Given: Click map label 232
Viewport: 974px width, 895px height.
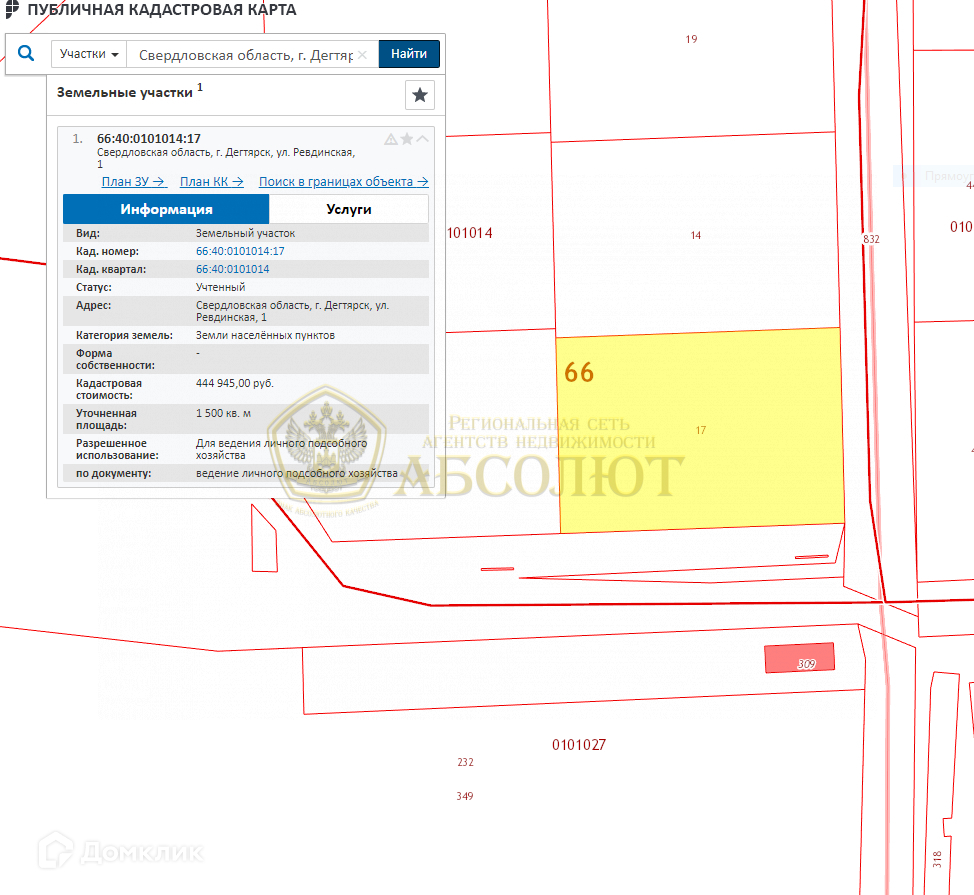Looking at the screenshot, I should (465, 762).
